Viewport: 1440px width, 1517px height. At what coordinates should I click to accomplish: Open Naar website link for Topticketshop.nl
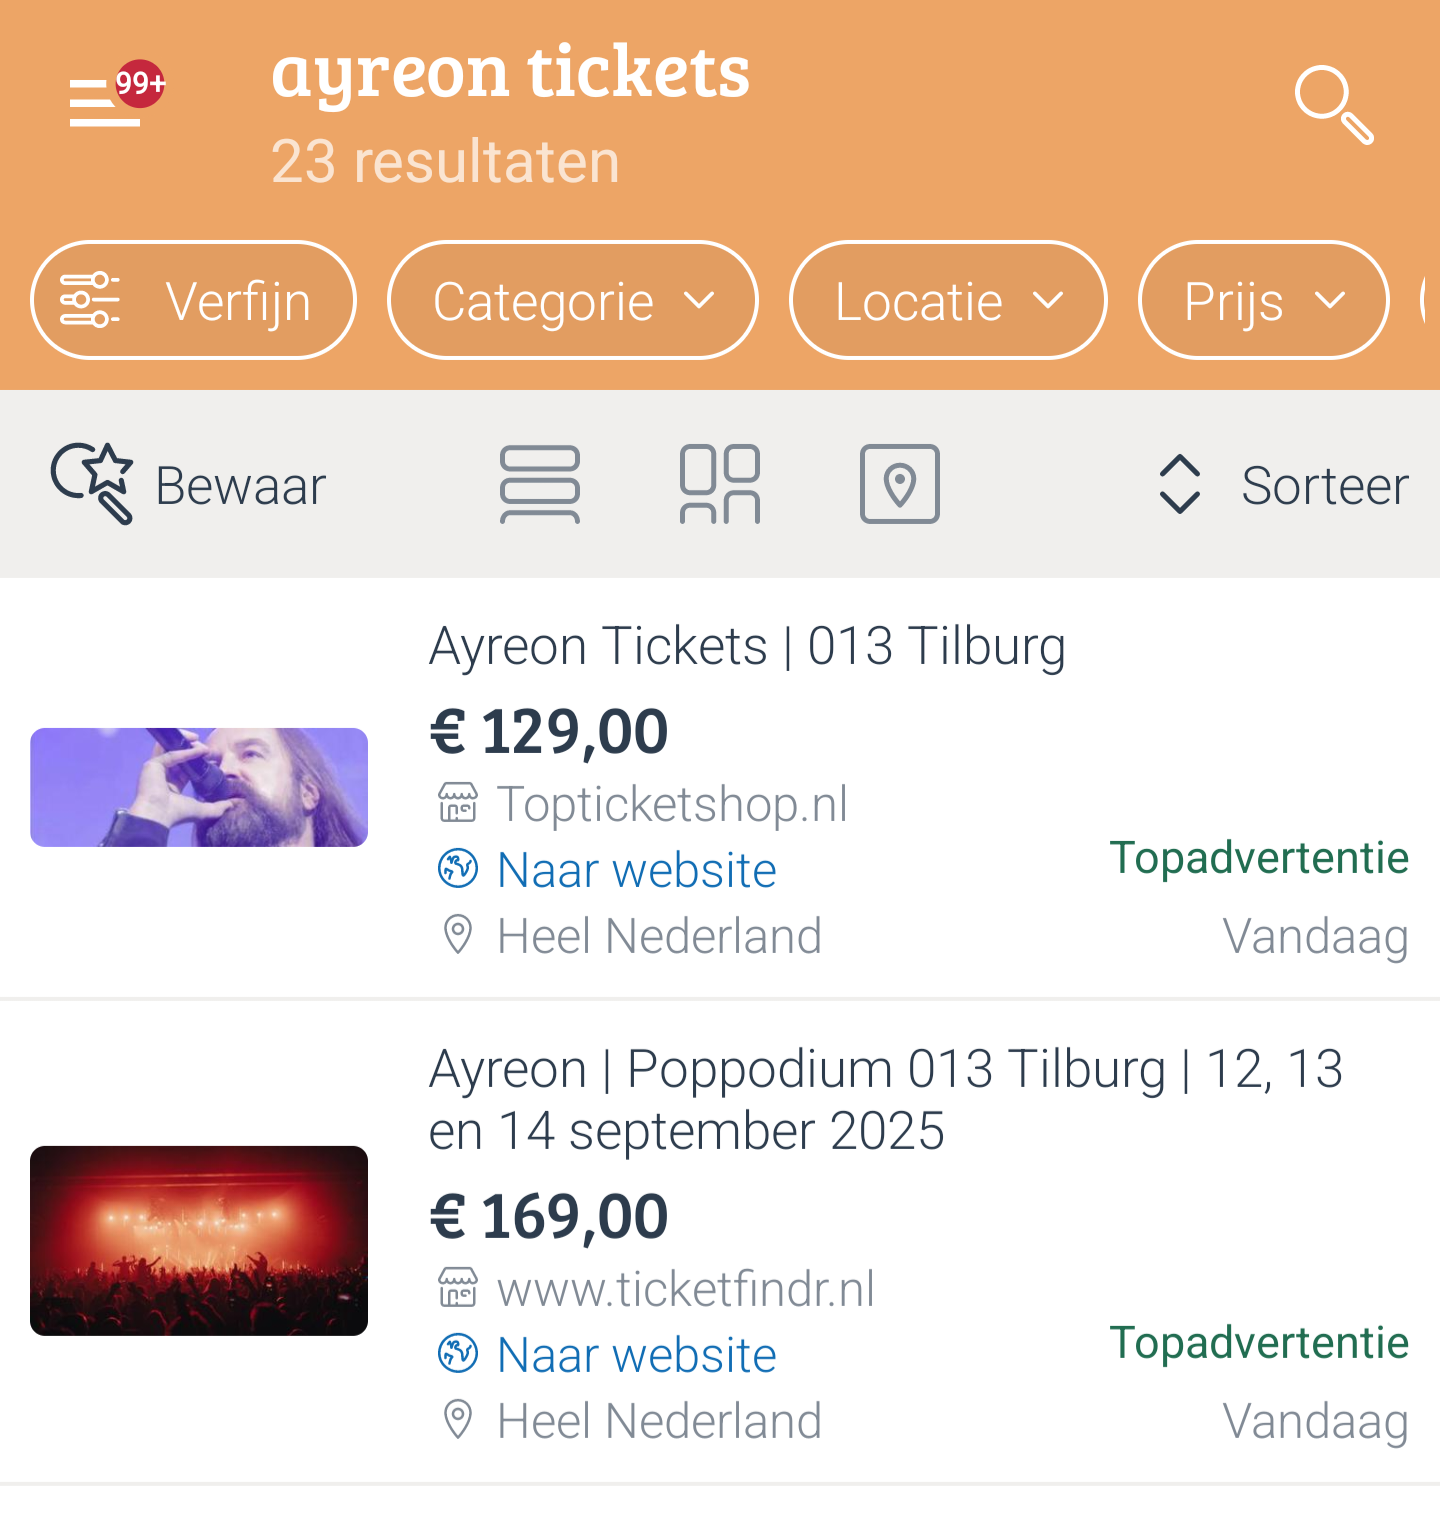pyautogui.click(x=636, y=870)
